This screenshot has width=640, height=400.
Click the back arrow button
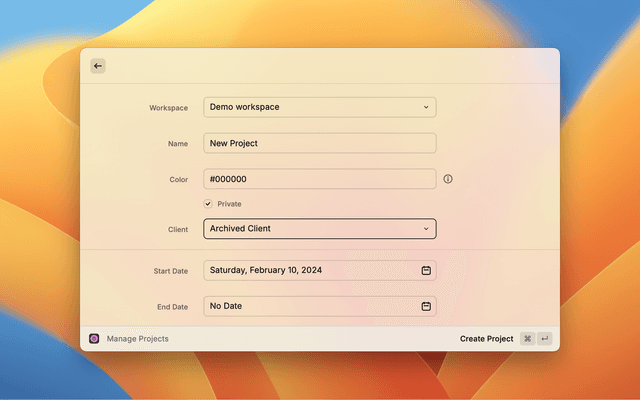click(x=97, y=66)
